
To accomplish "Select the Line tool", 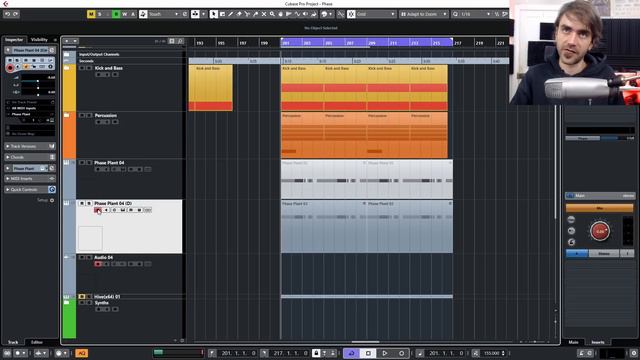I will (x=297, y=14).
